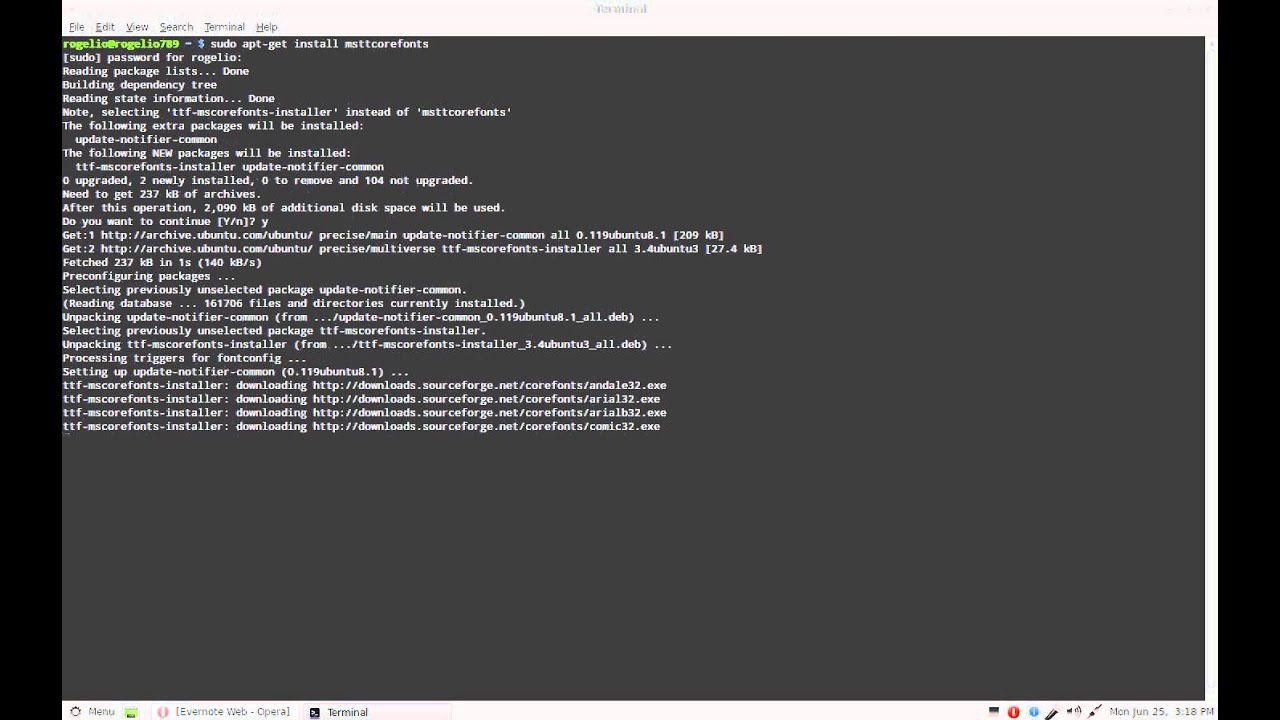Click the 'Setting up update-notifier-common' line
This screenshot has width=1280, height=720.
tap(236, 372)
